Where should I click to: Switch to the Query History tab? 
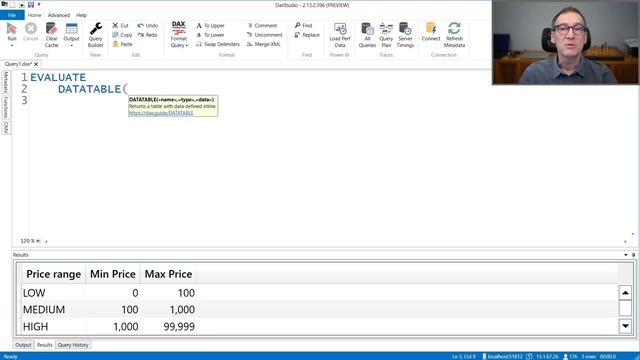(73, 345)
